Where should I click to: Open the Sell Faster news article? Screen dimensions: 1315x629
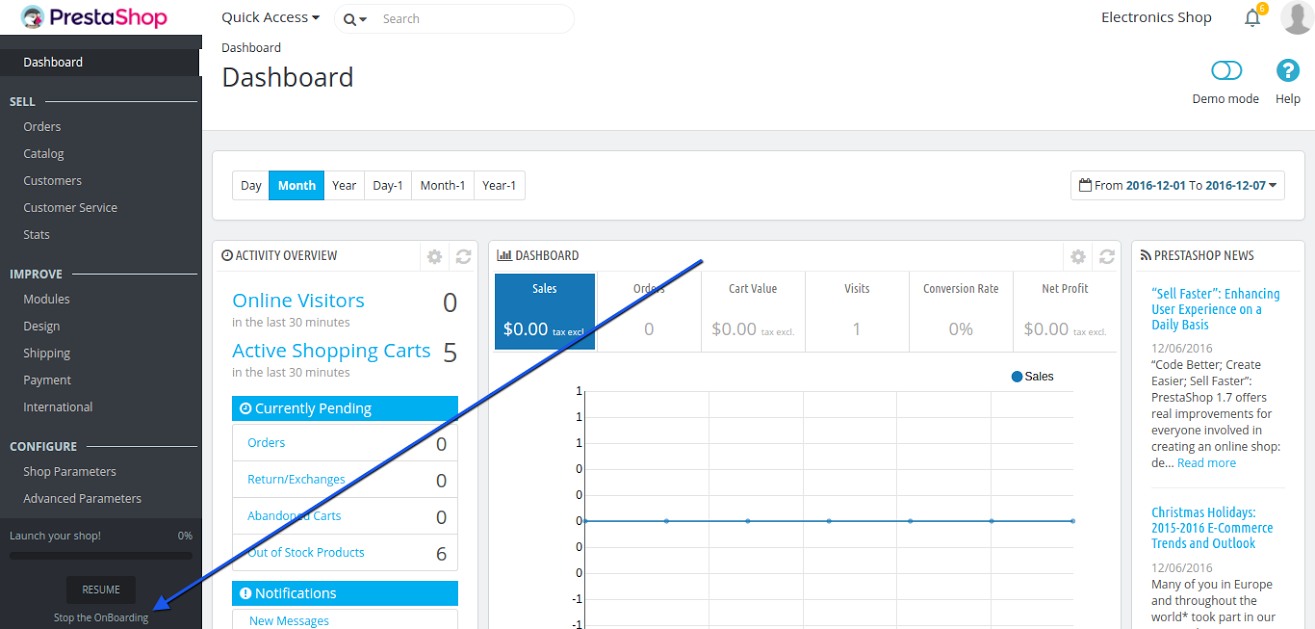click(x=1215, y=309)
